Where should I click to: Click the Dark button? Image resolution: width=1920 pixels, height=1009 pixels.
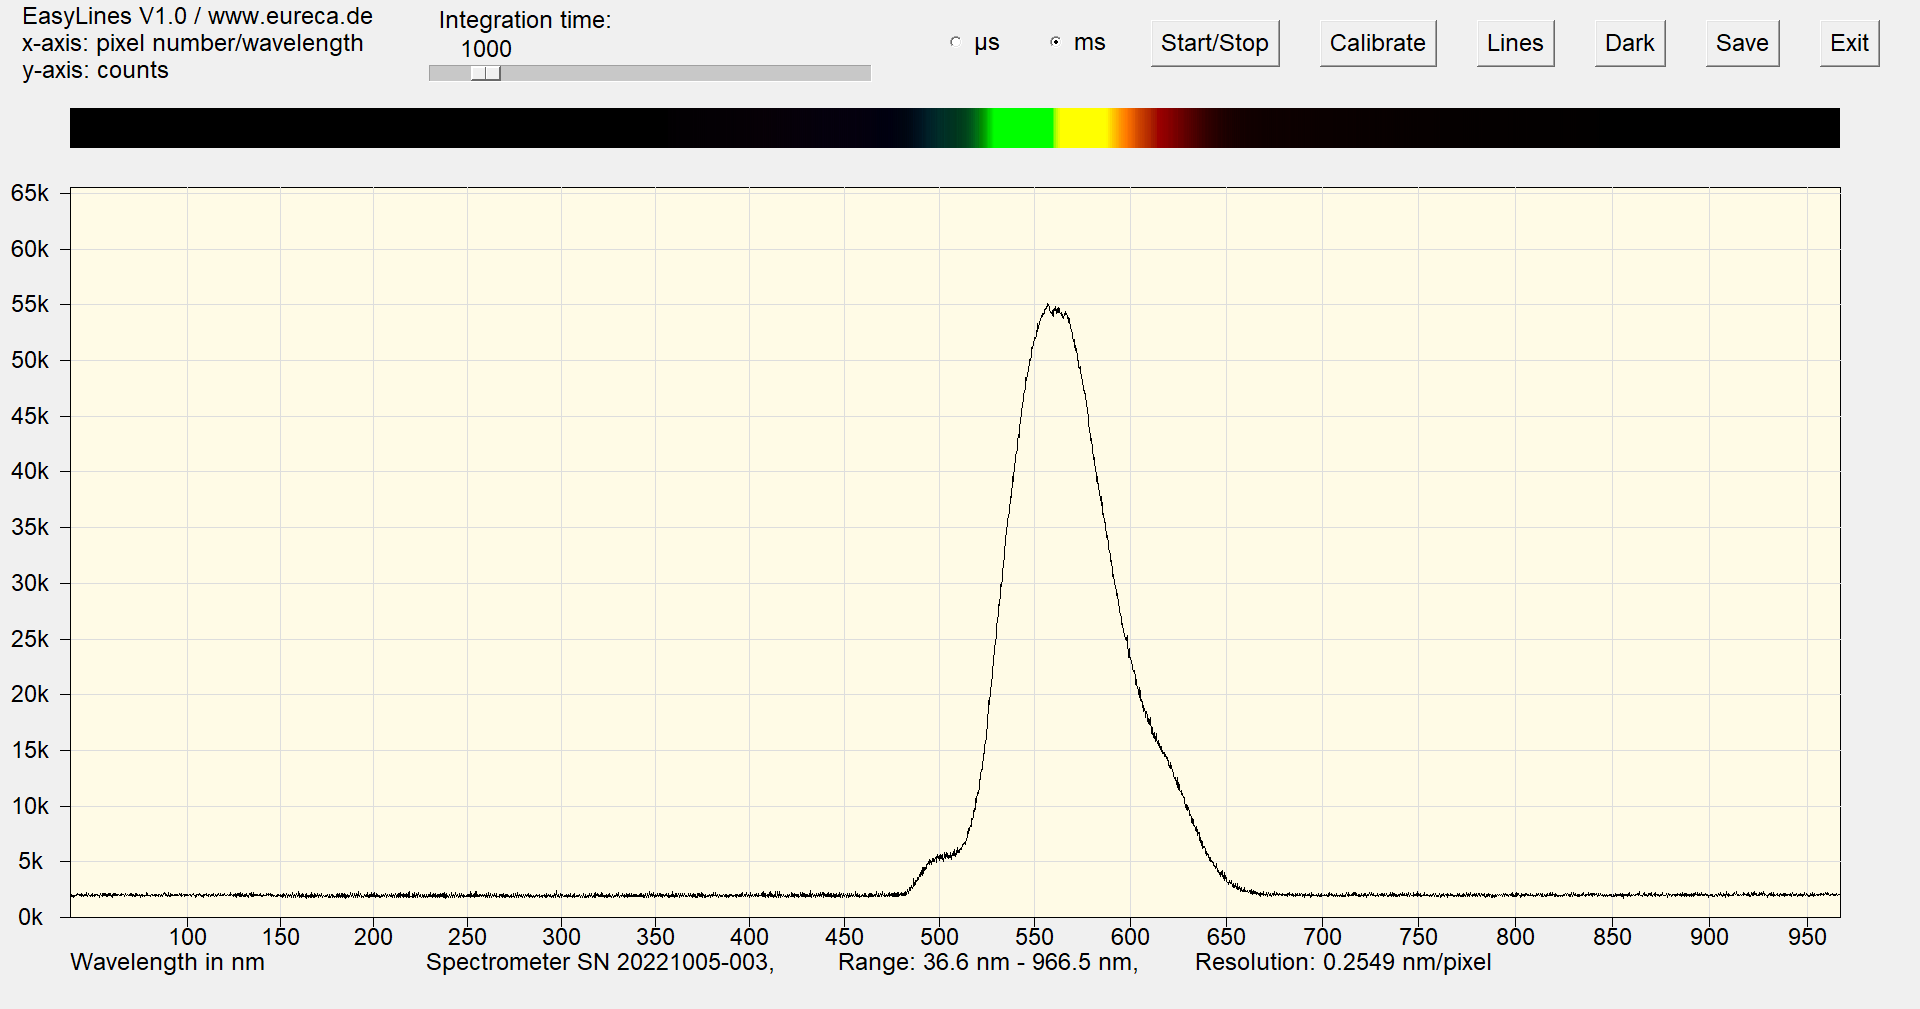[x=1630, y=43]
